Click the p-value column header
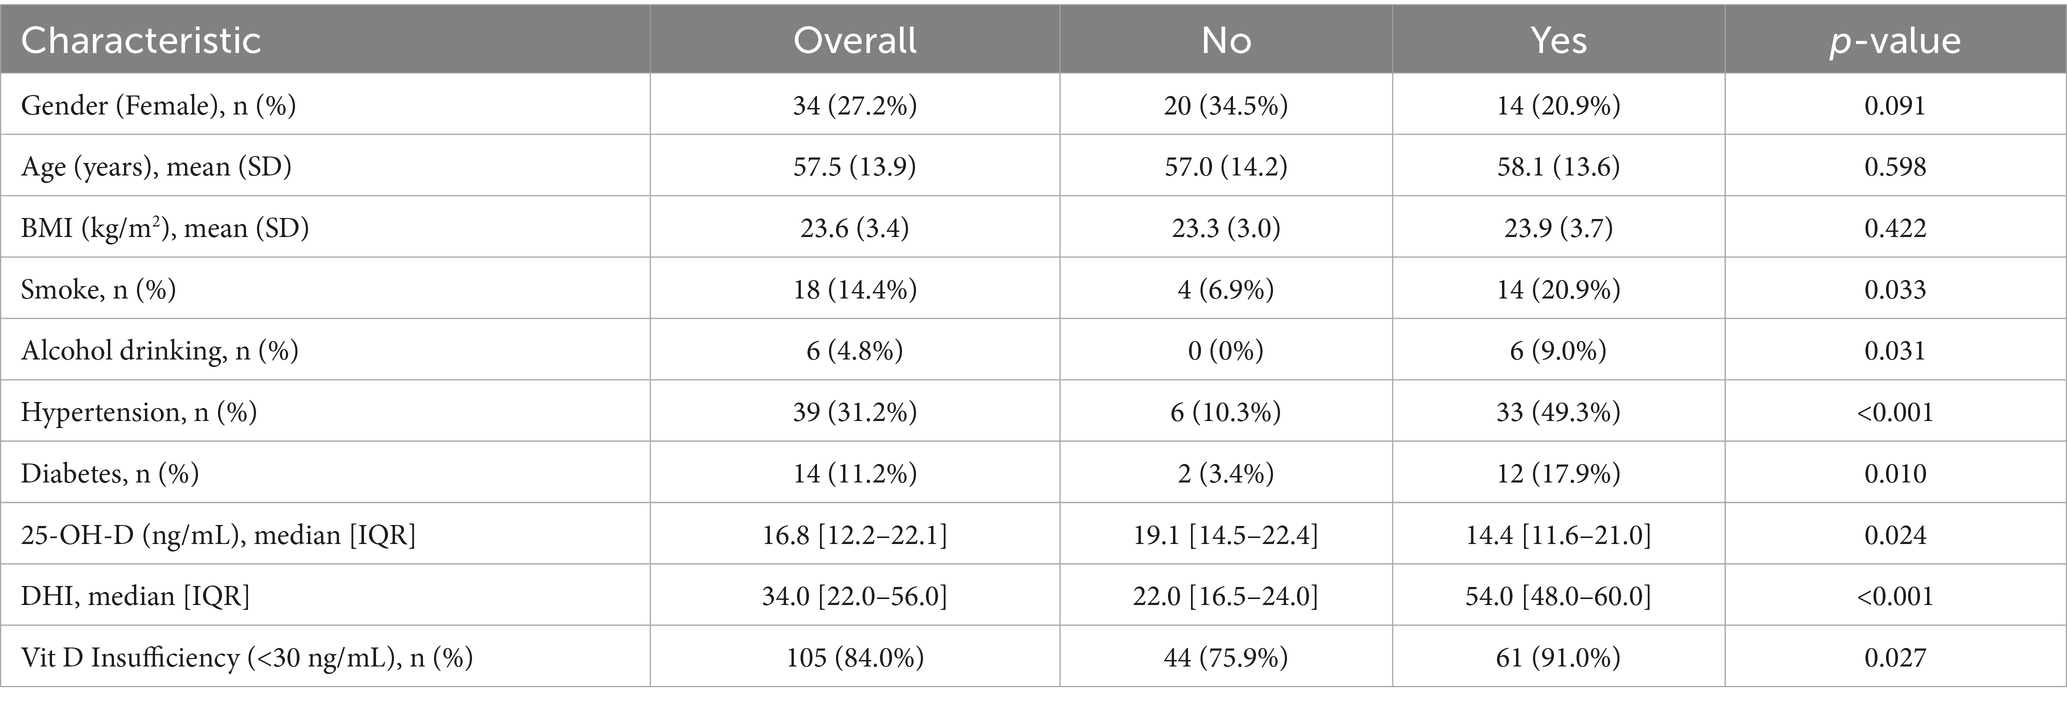Image resolution: width=2067 pixels, height=705 pixels. [x=1894, y=40]
